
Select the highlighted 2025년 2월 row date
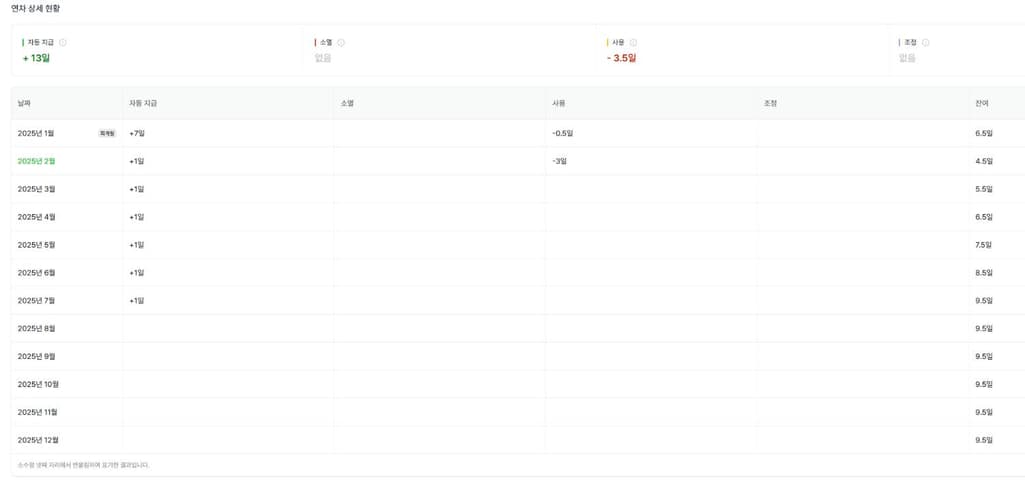(x=37, y=161)
